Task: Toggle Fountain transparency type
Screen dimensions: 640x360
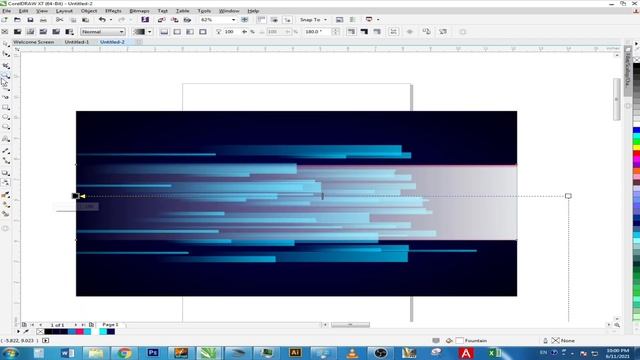Action: pos(31,31)
